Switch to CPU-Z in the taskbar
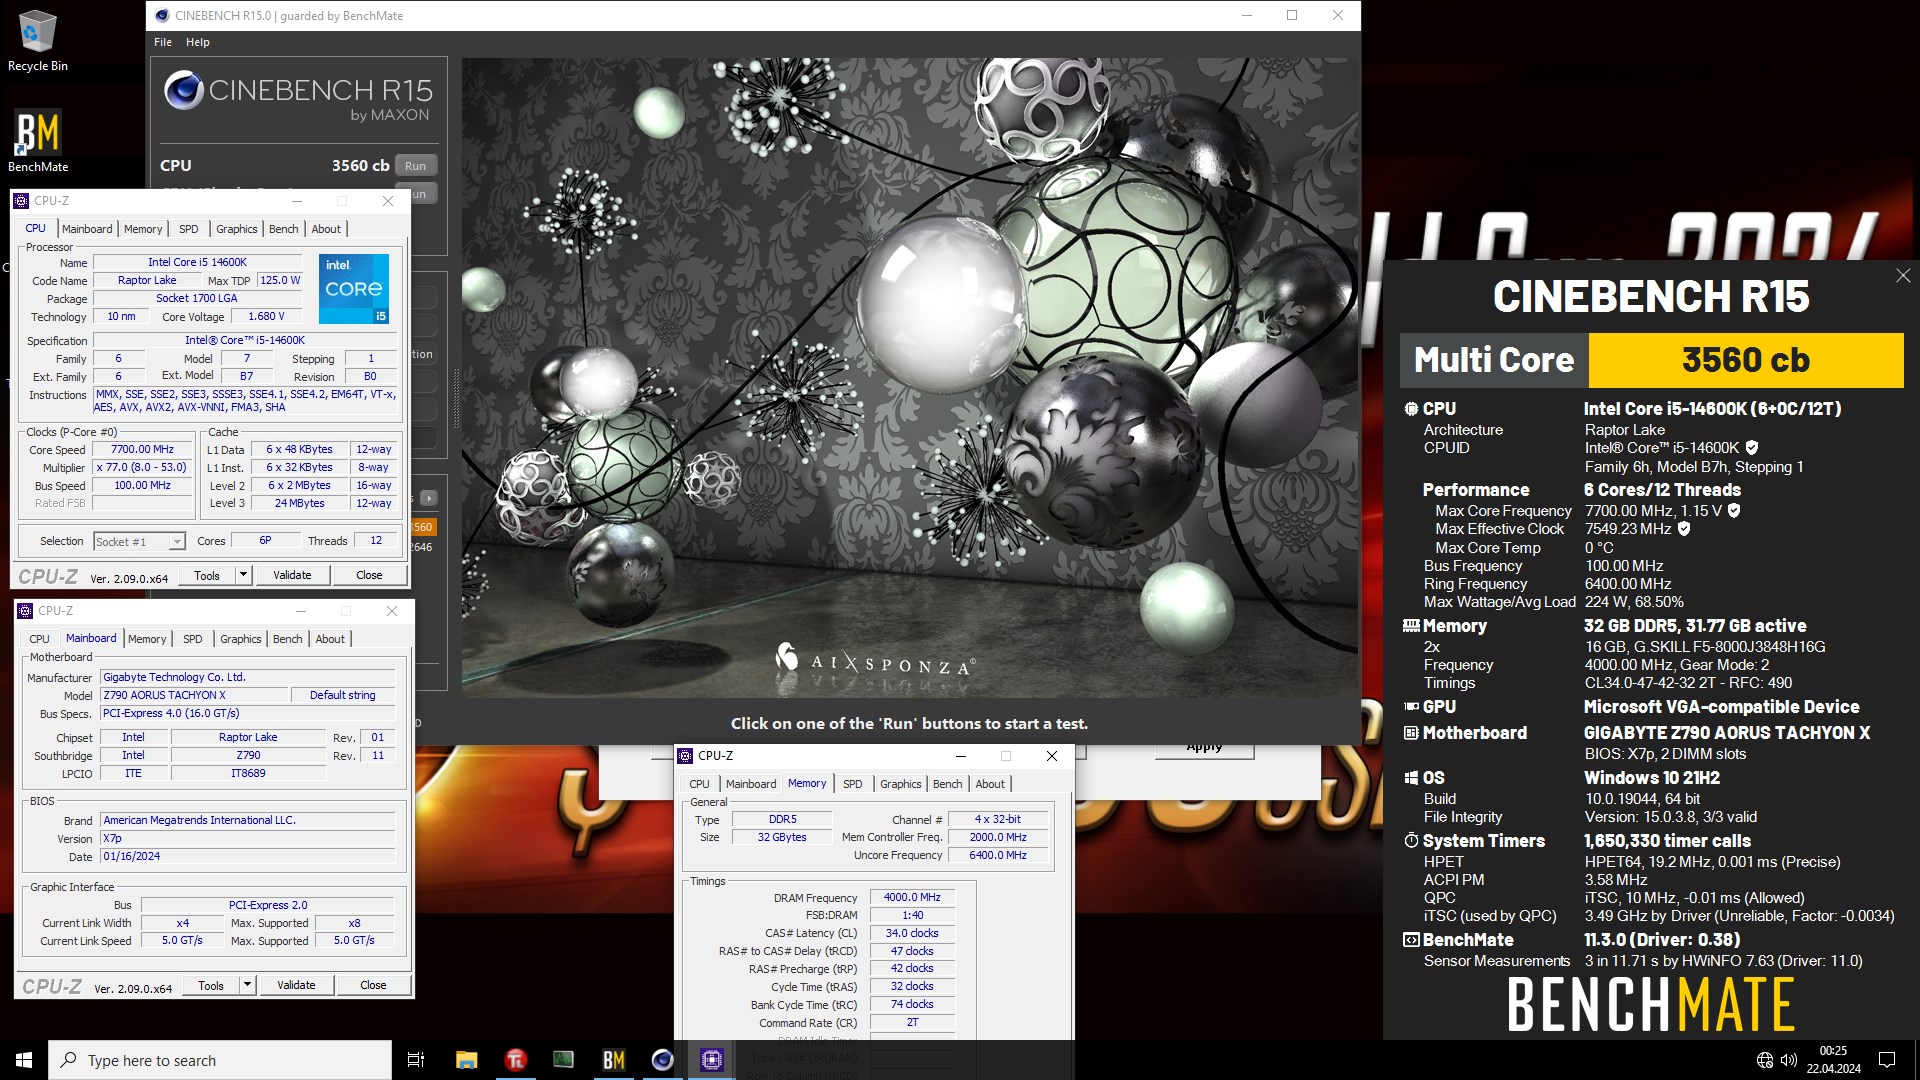 click(x=711, y=1060)
